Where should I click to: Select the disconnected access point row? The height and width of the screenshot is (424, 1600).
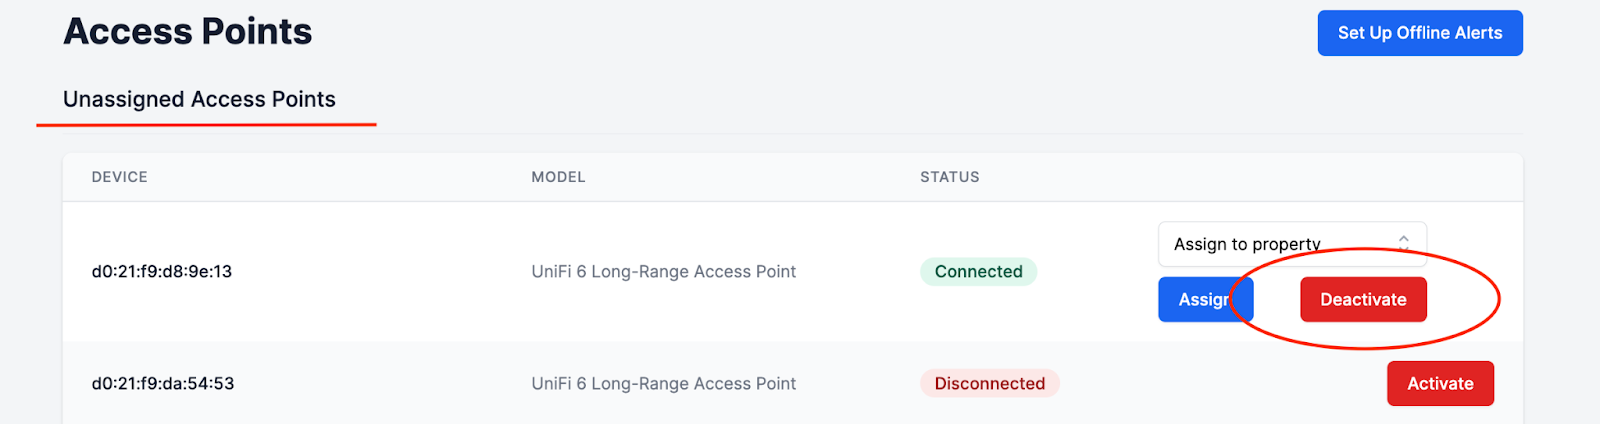[793, 383]
